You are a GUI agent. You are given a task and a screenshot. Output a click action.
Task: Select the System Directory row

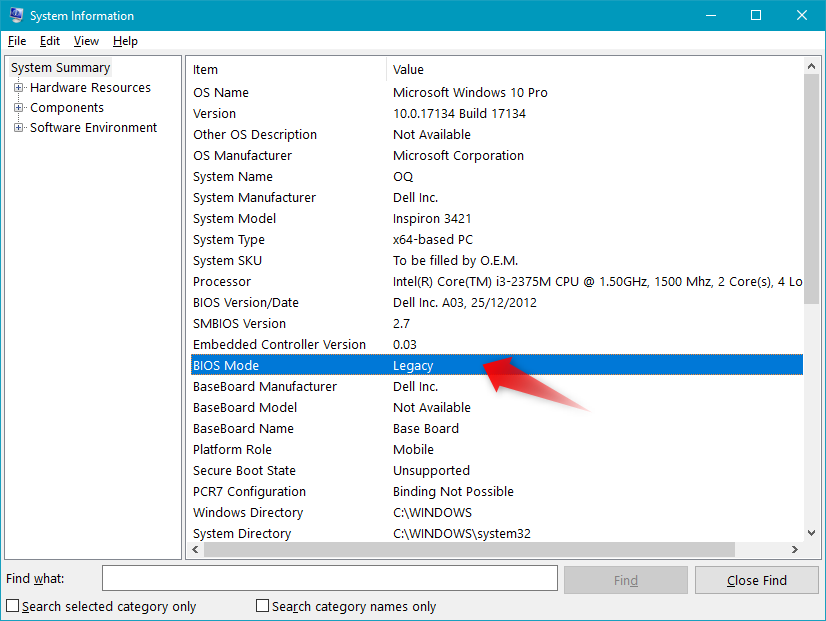coord(497,534)
